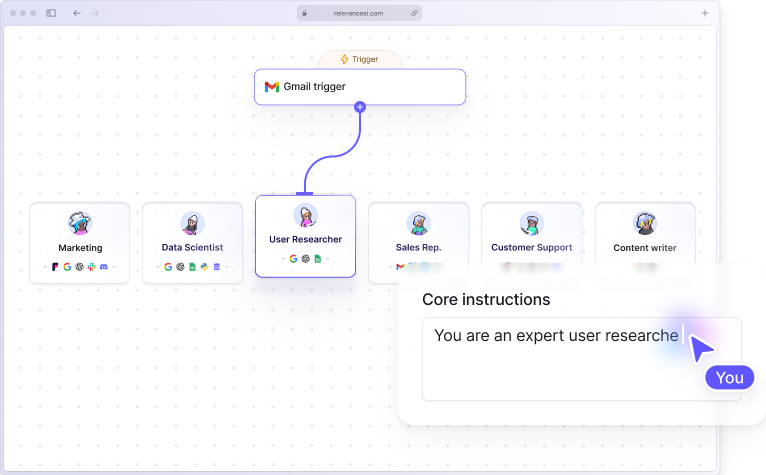The image size is (766, 475).
Task: Select the Data Scientist card title
Action: pos(192,247)
